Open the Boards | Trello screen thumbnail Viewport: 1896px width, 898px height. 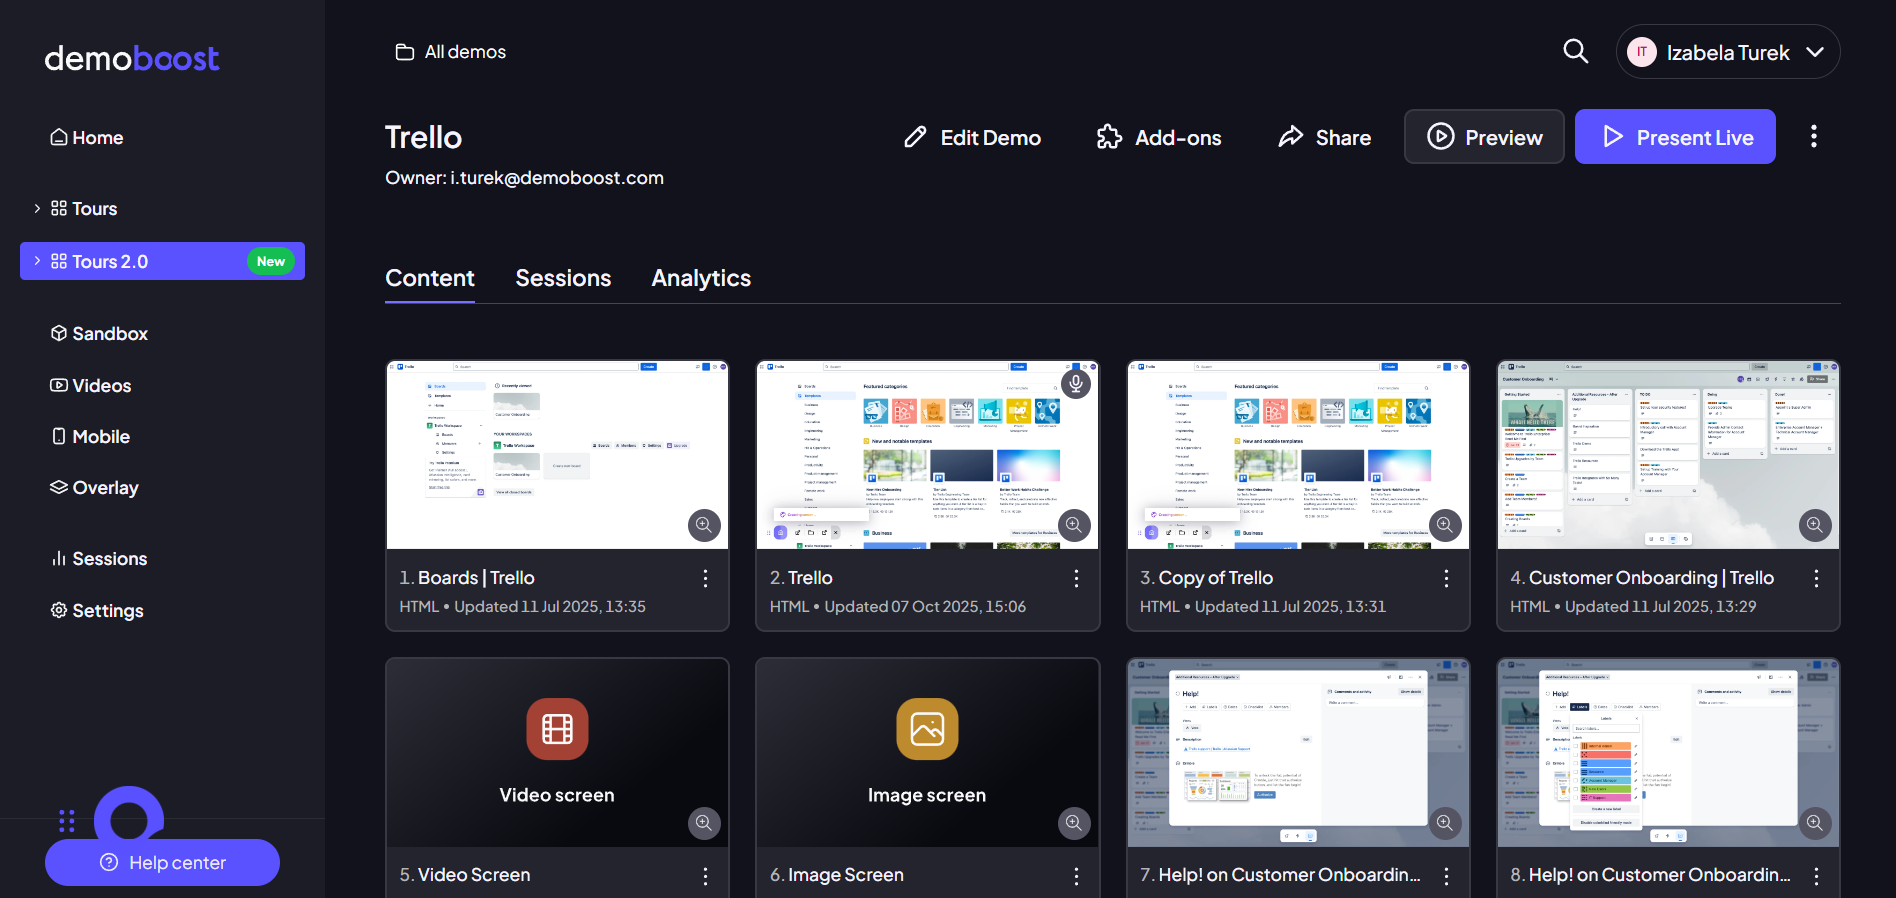click(557, 455)
